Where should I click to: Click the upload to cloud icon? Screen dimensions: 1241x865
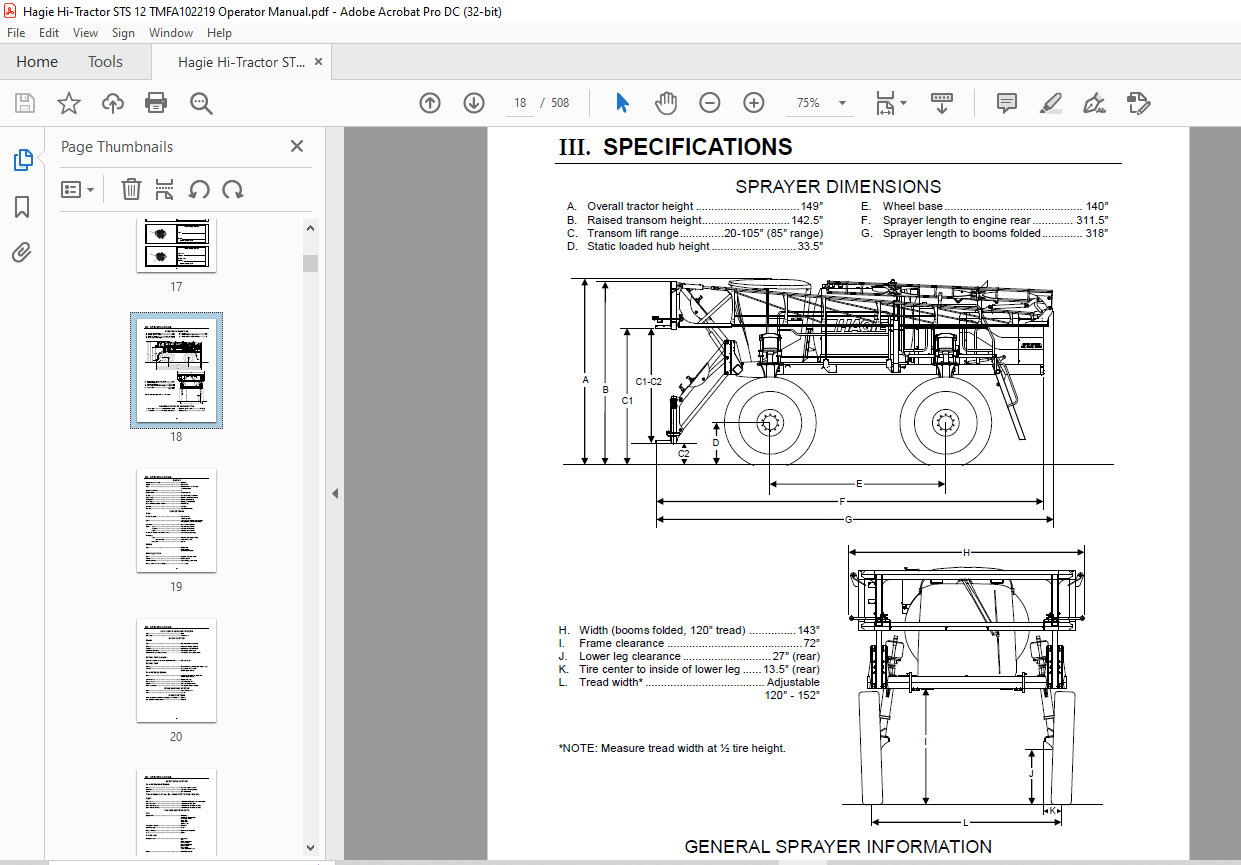point(113,103)
